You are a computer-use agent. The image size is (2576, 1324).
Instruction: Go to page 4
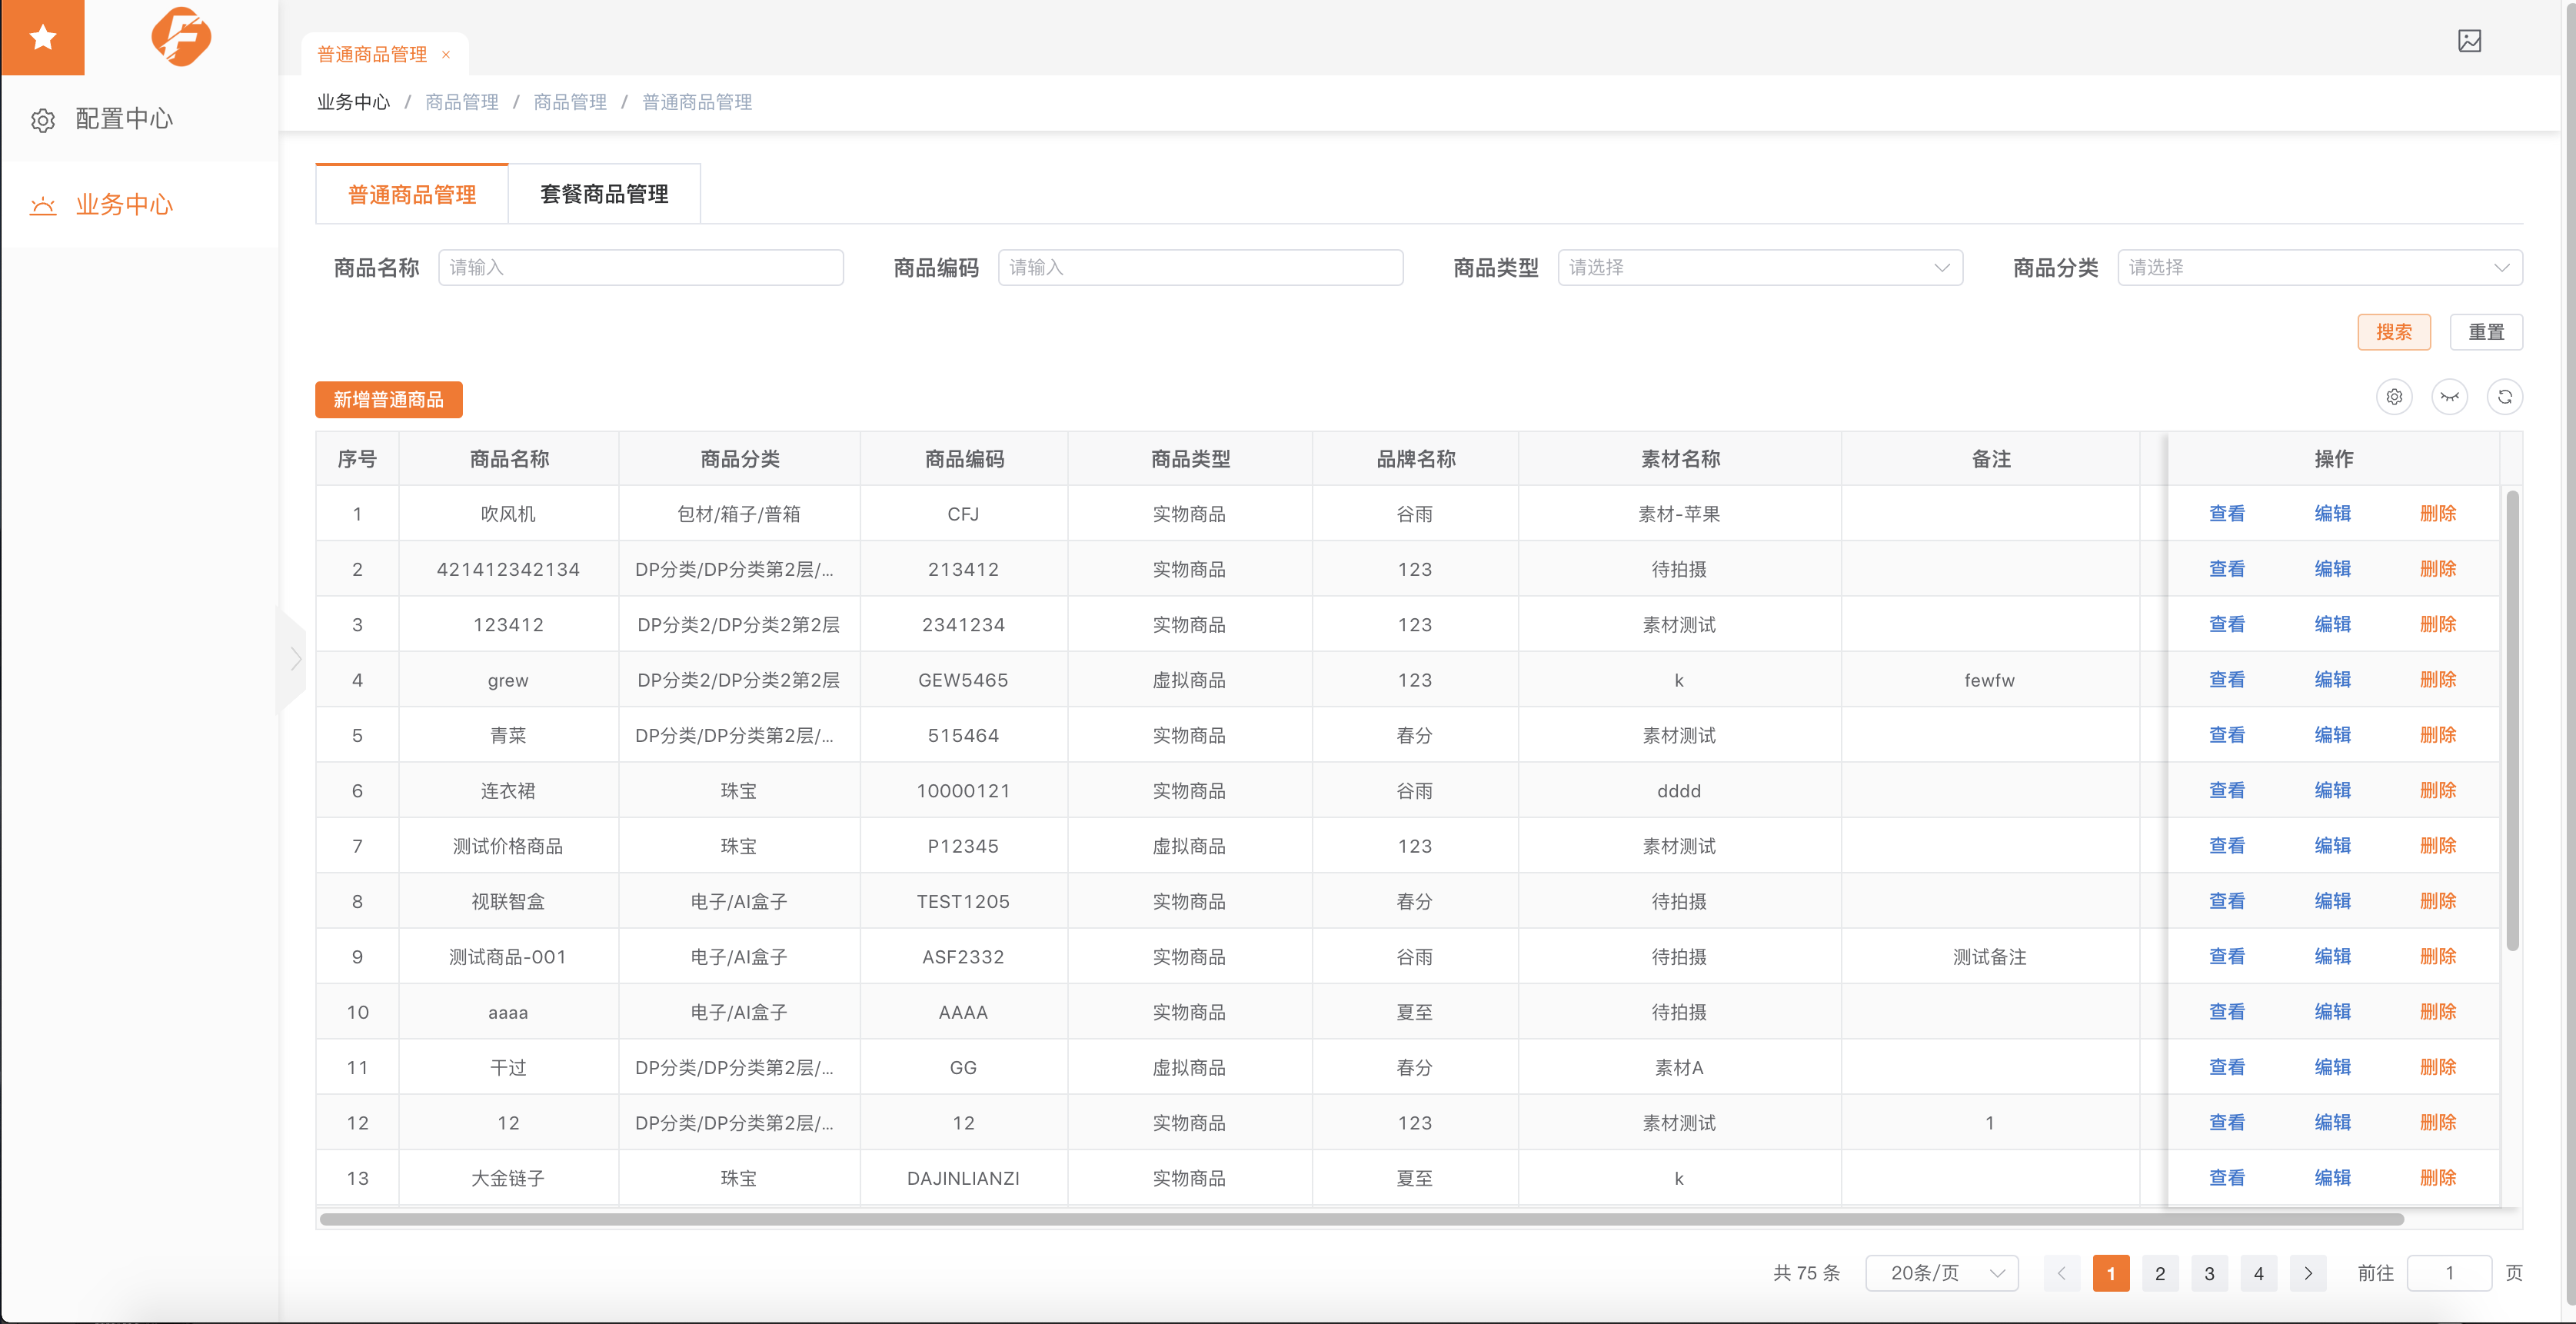pos(2258,1273)
